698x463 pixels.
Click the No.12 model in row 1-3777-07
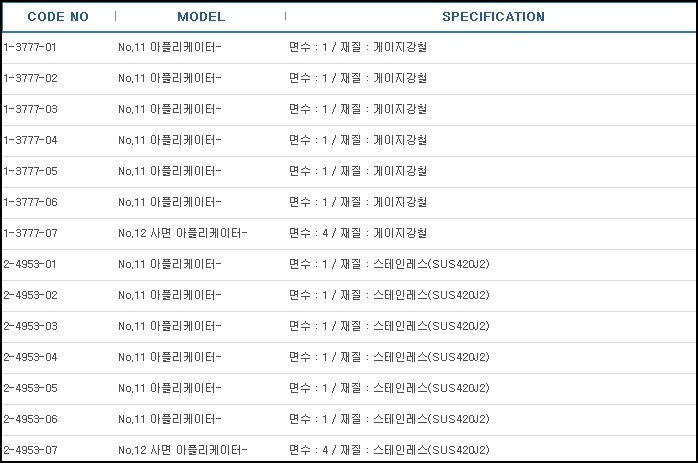183,233
